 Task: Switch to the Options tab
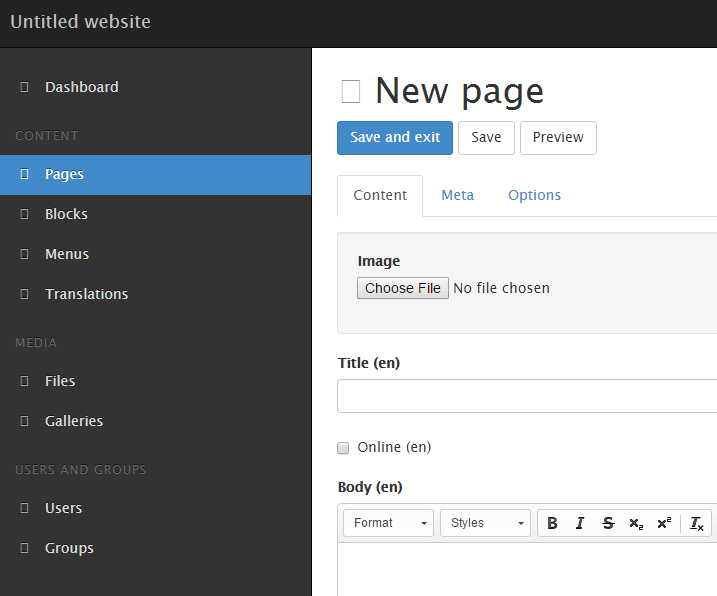pyautogui.click(x=534, y=195)
